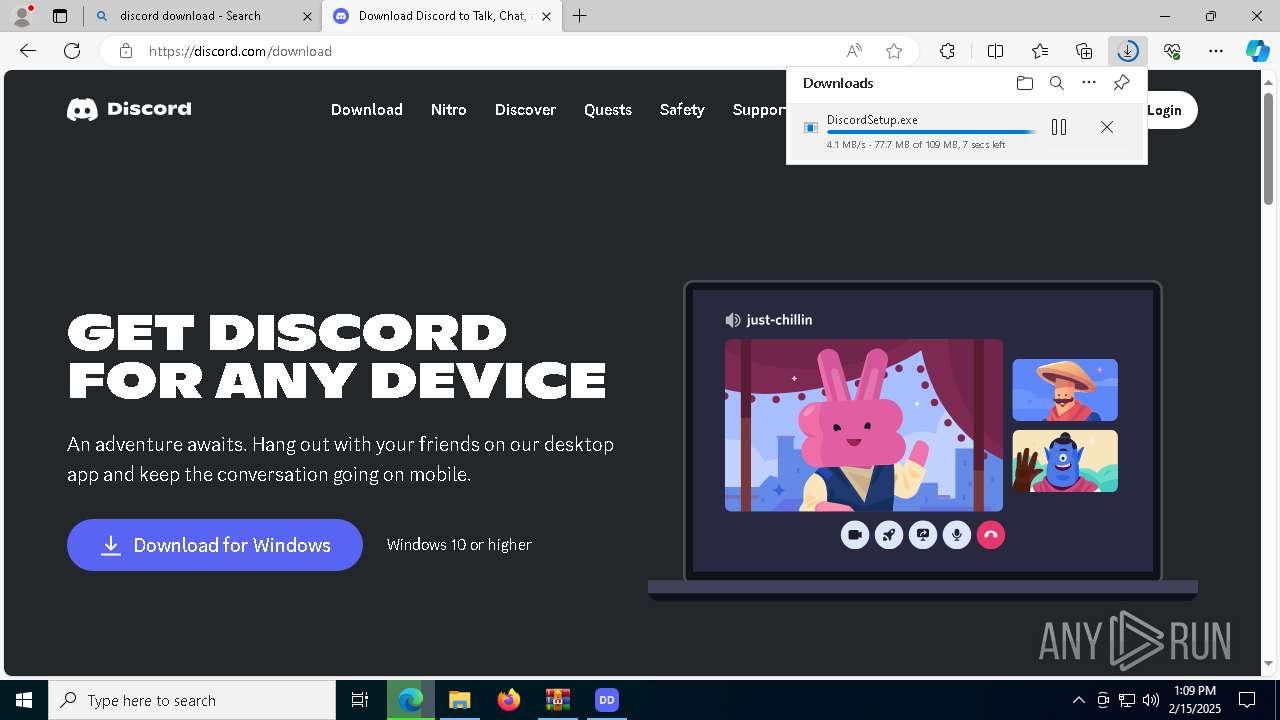The height and width of the screenshot is (720, 1280).
Task: Open volume control in tray
Action: [x=1151, y=700]
